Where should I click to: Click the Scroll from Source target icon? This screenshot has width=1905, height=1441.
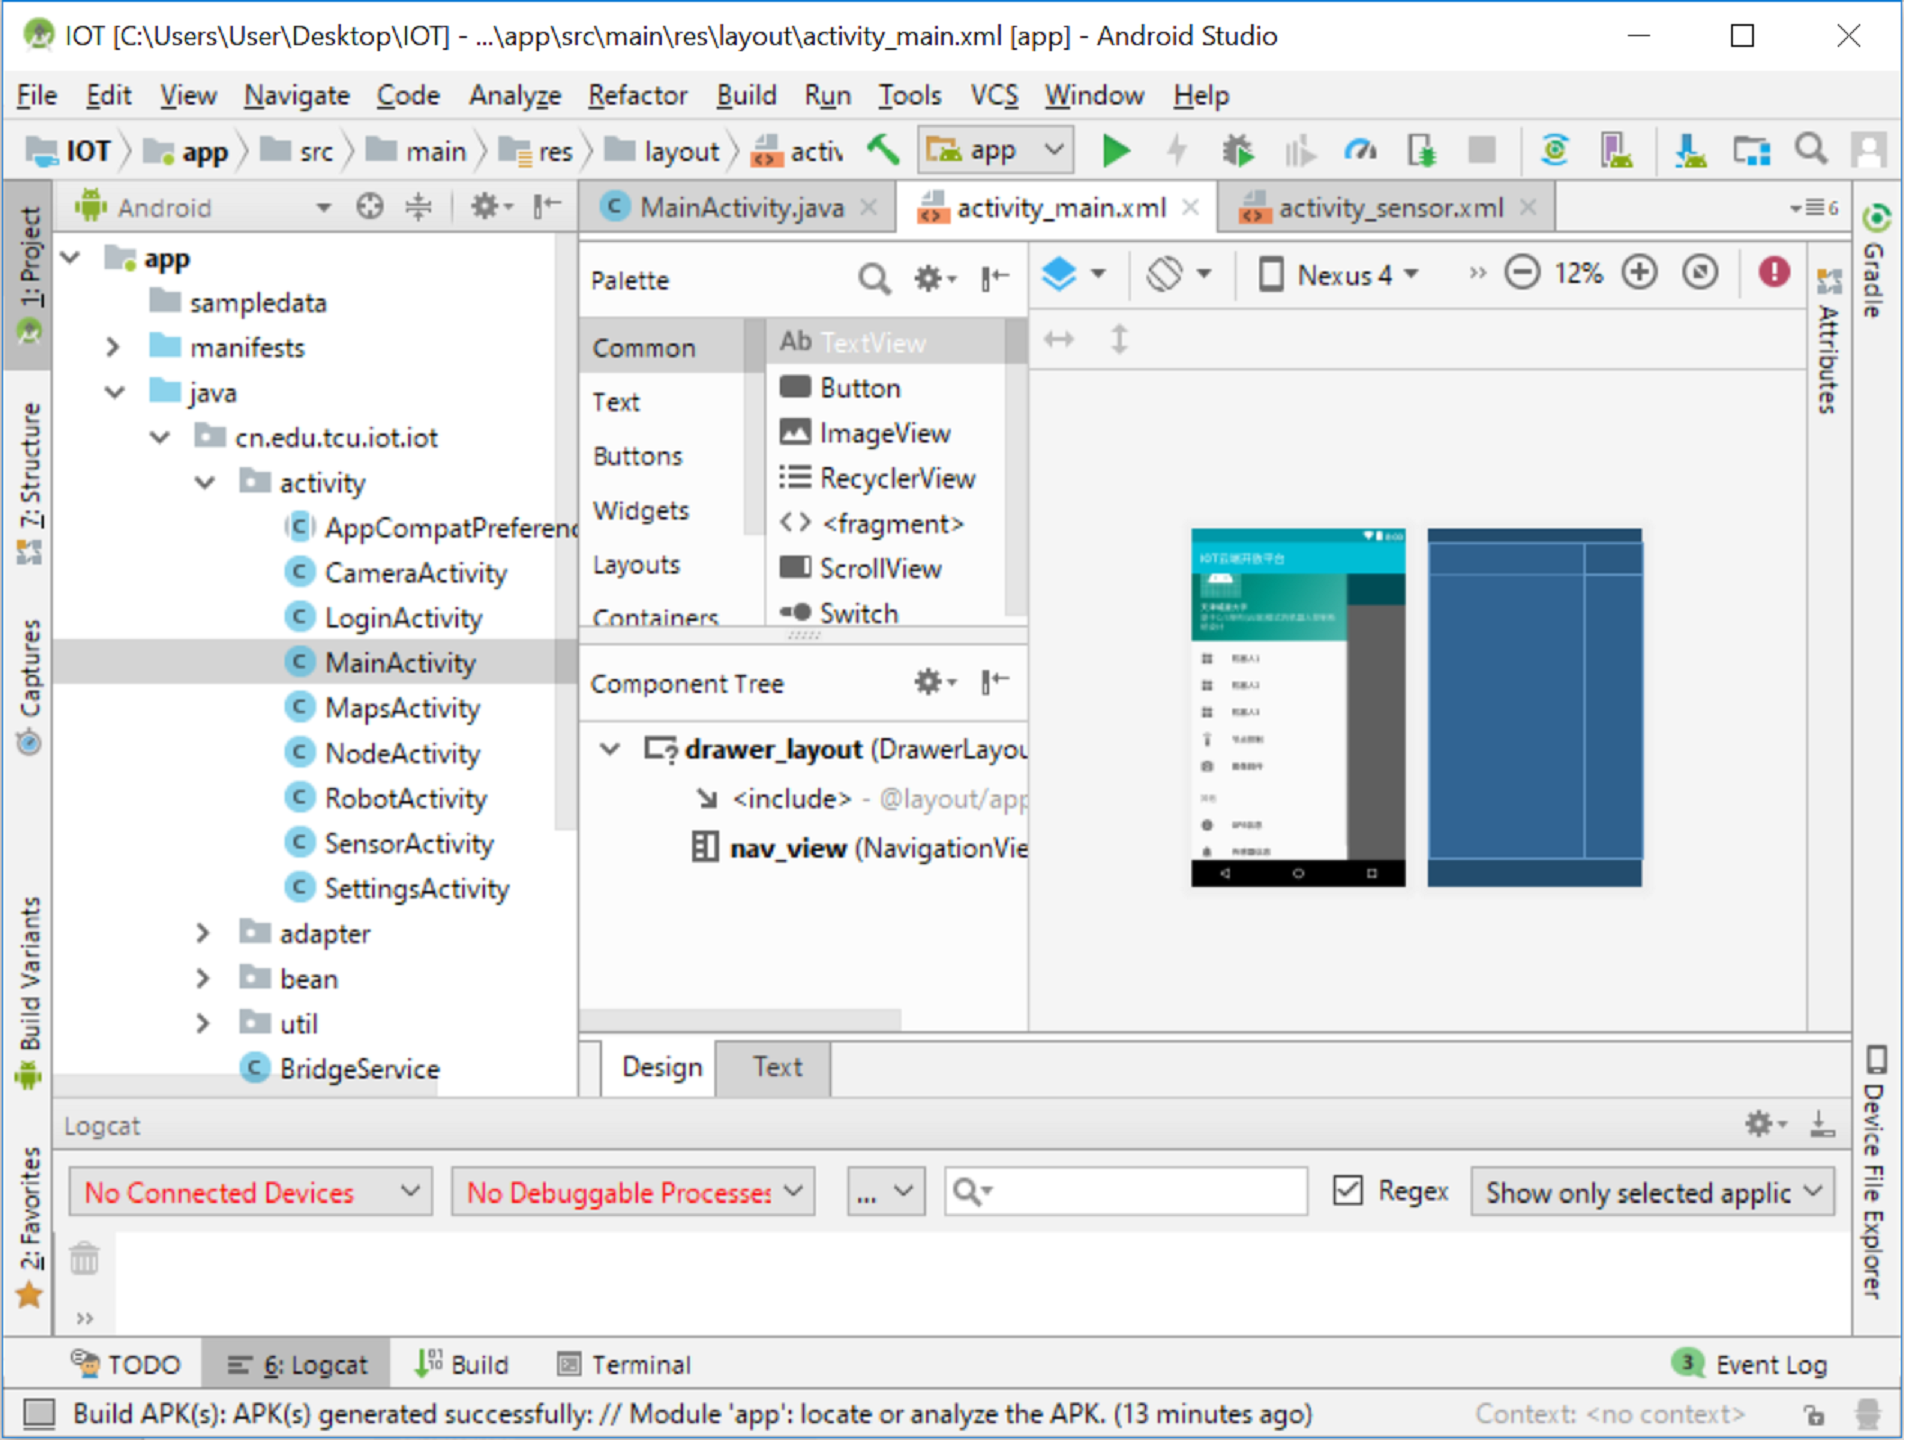[370, 207]
